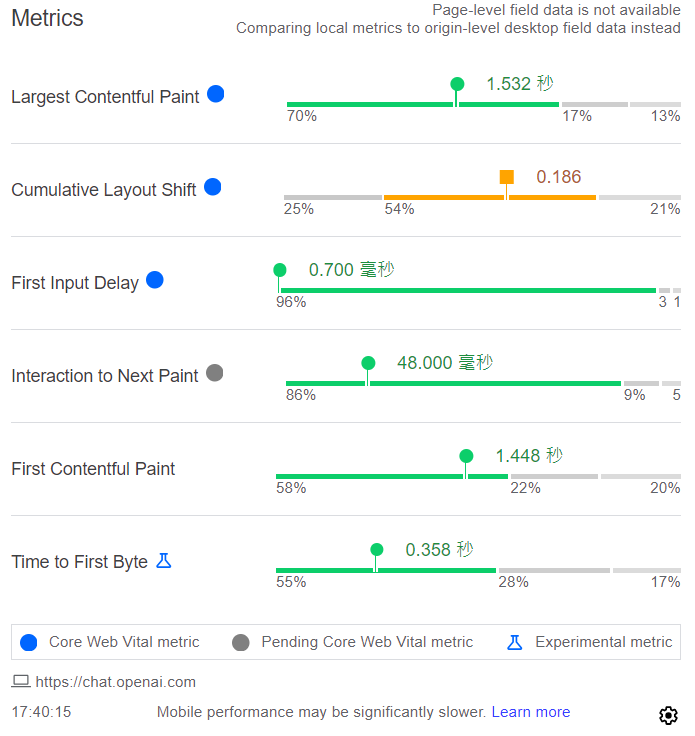Click the First Contentful Paint metric label
Screen dimensions: 695x736
(93, 469)
